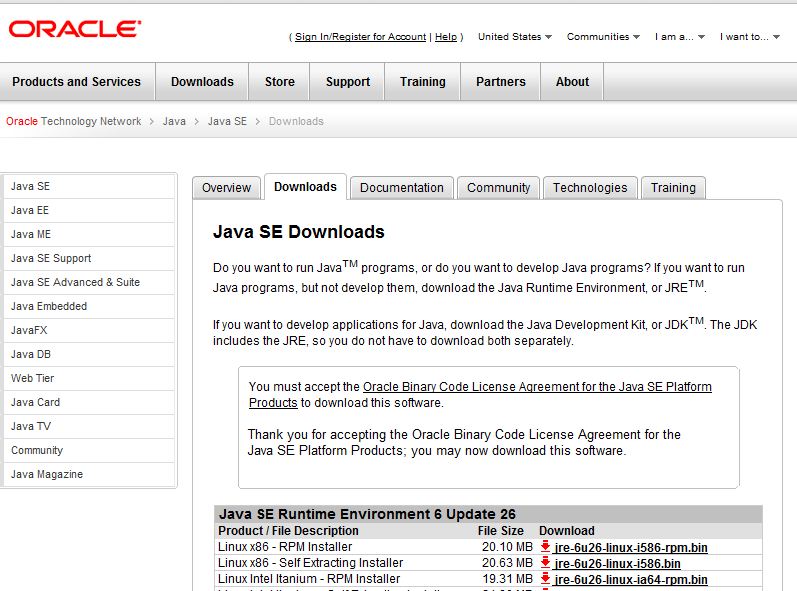Download jre-6u26-linux-ia64-rpm.bin file link

tap(631, 579)
